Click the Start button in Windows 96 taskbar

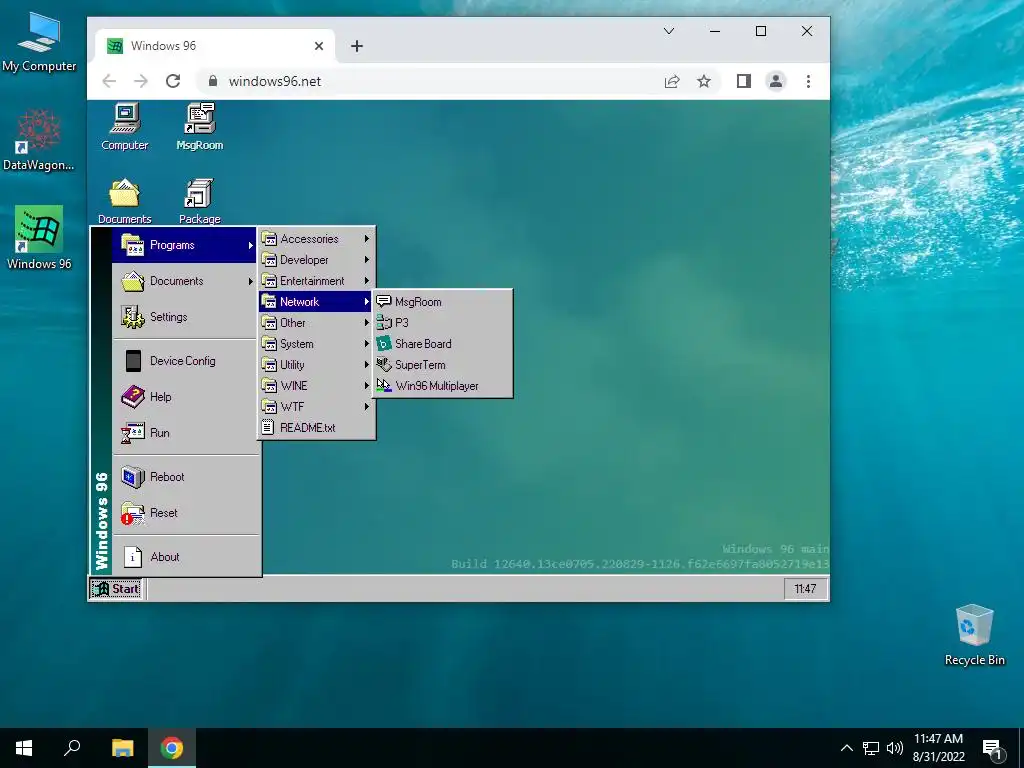116,588
